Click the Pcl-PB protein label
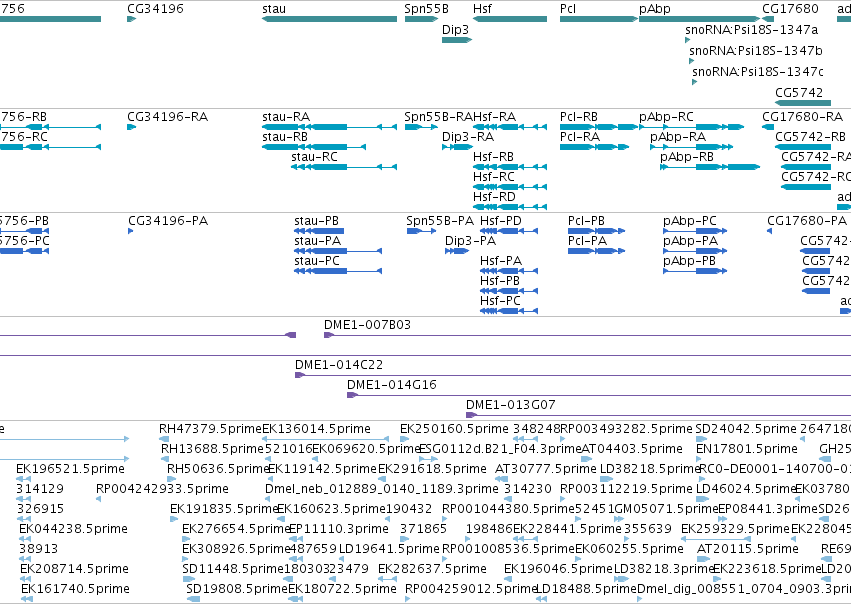The width and height of the screenshot is (851, 604). 586,221
